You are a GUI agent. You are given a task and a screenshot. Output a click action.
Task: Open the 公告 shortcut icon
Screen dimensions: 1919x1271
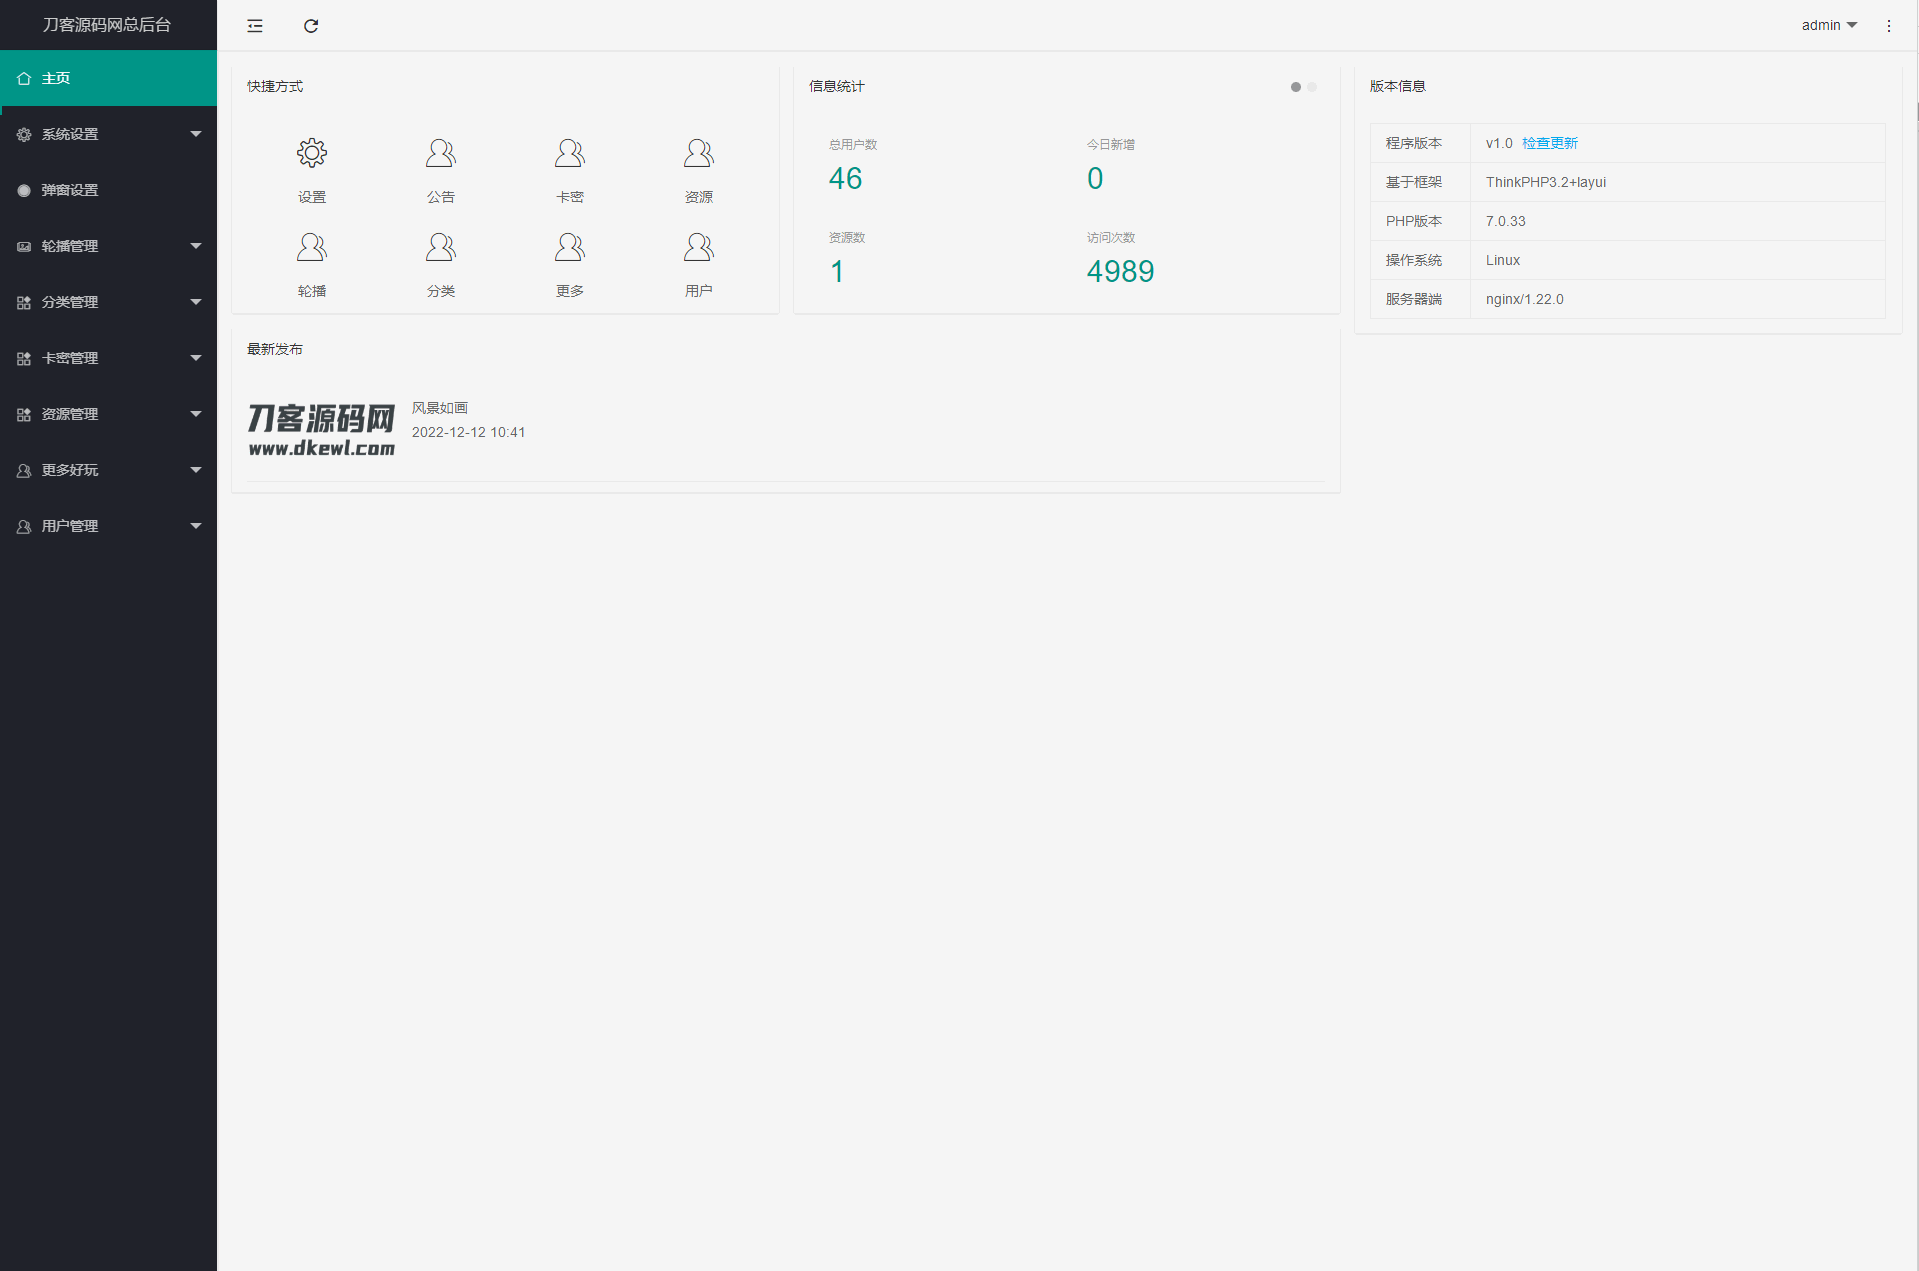click(440, 154)
